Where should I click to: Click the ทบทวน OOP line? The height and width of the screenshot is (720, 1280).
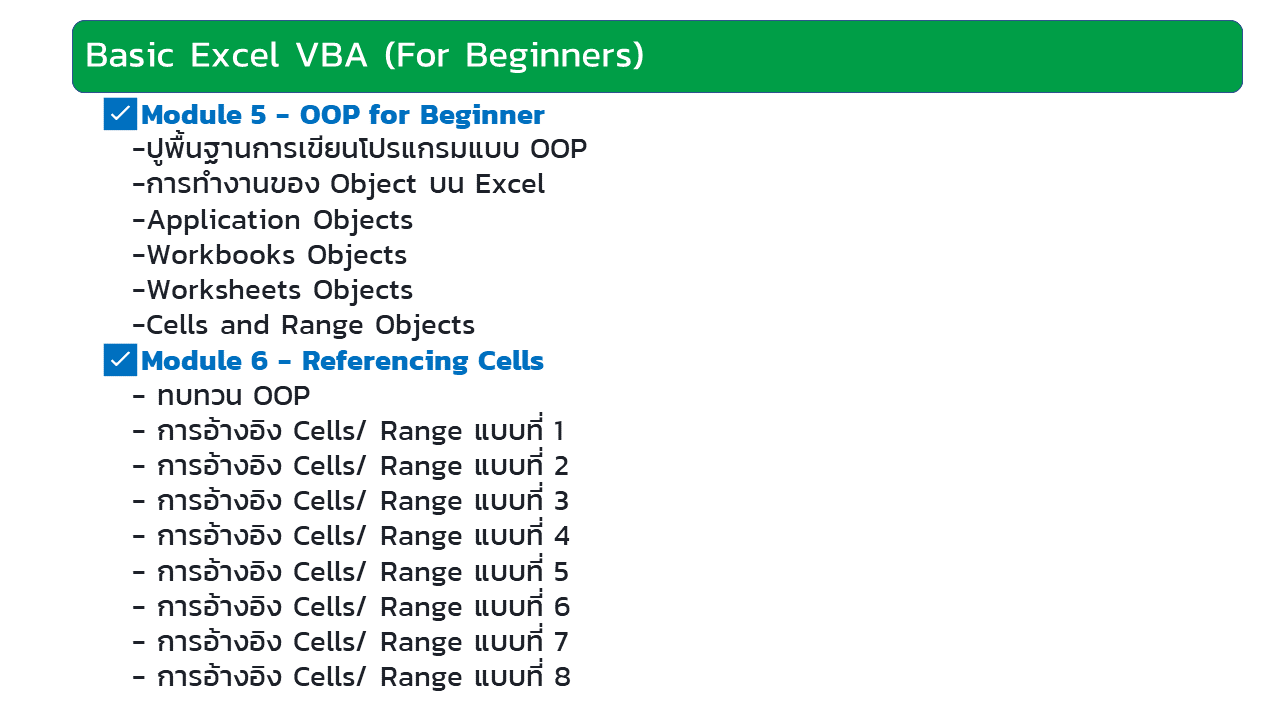coord(221,396)
